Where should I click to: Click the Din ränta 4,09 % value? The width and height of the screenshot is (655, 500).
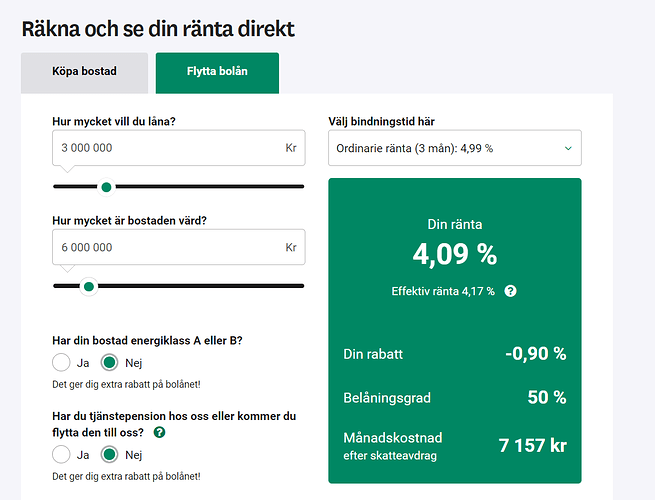pyautogui.click(x=454, y=254)
